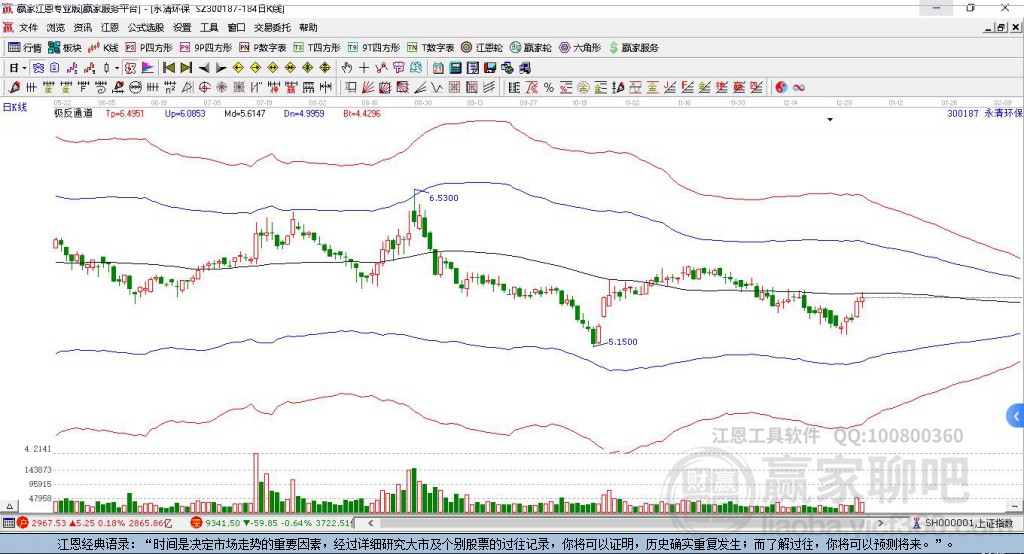Viewport: 1024px width, 554px height.
Task: Select the Gann fan red lines tool
Action: [368, 87]
